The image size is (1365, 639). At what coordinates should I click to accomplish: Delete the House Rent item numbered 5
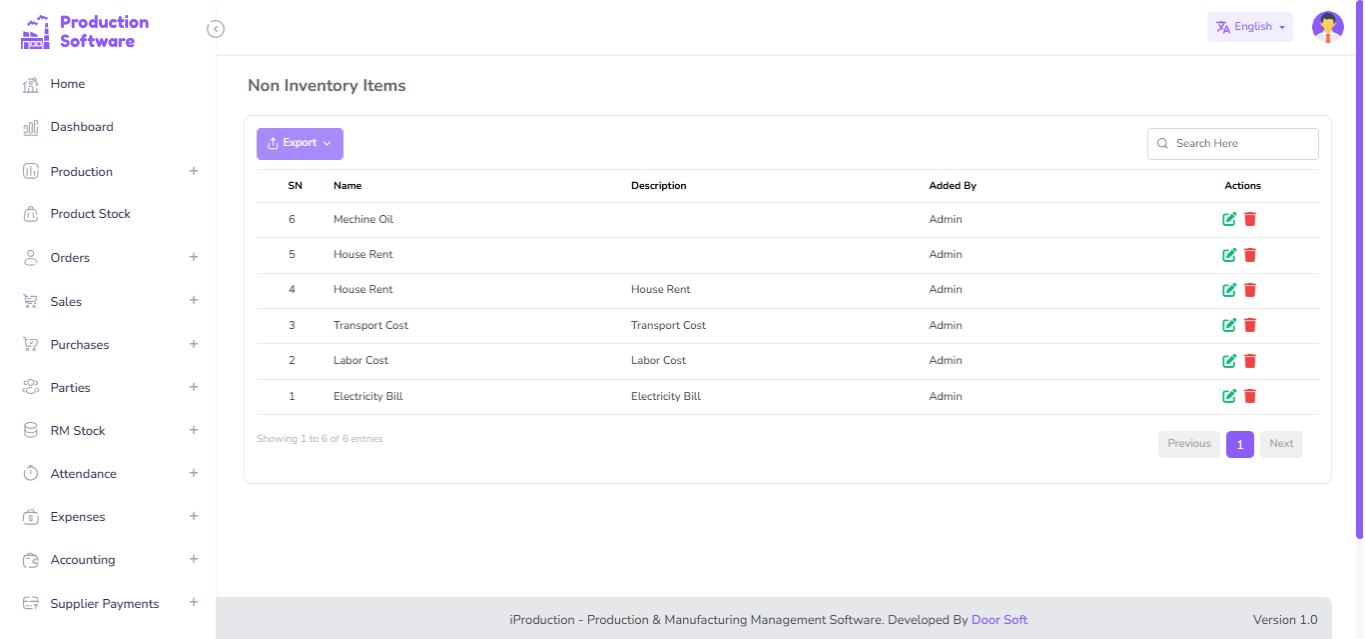coord(1250,255)
